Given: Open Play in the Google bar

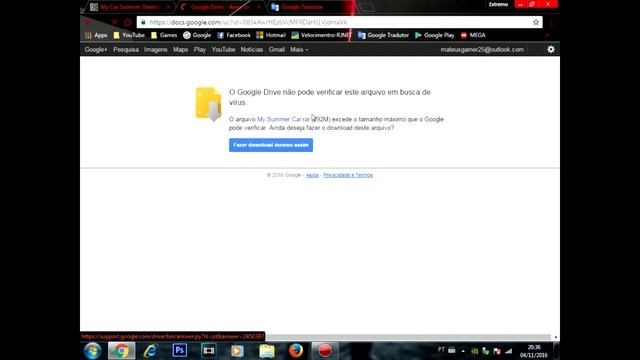Looking at the screenshot, I should click(x=200, y=49).
